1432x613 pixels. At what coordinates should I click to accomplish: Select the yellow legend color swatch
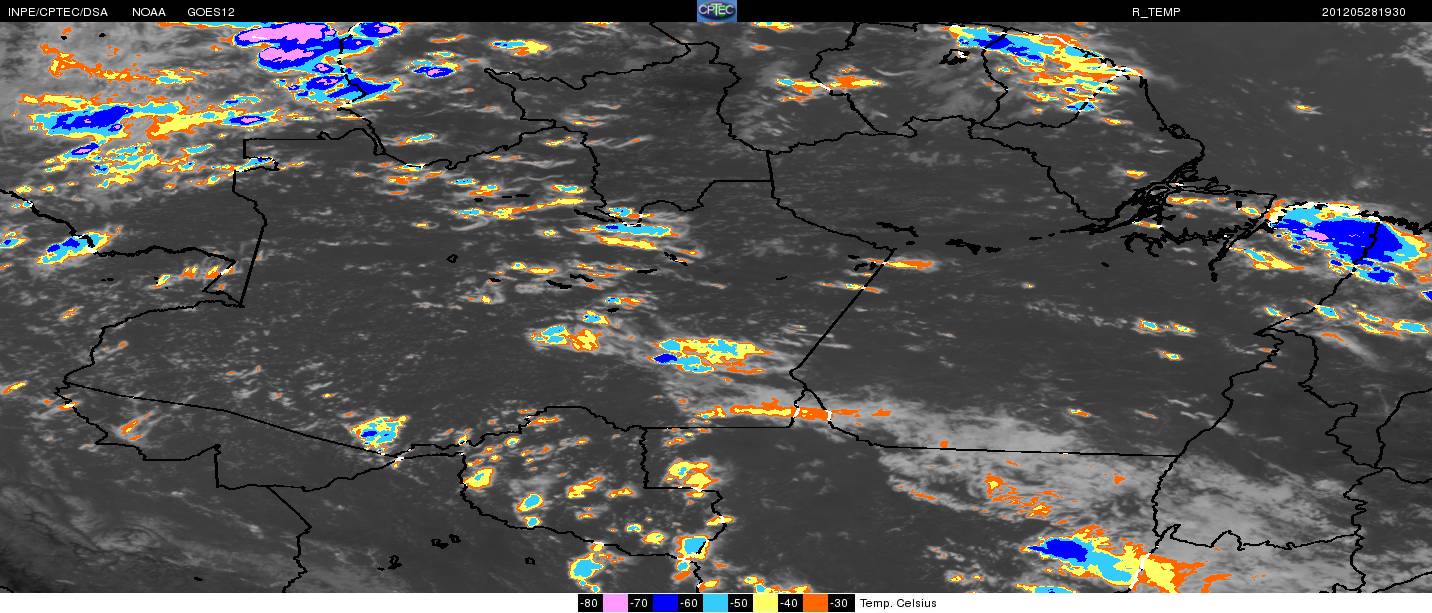coord(765,603)
